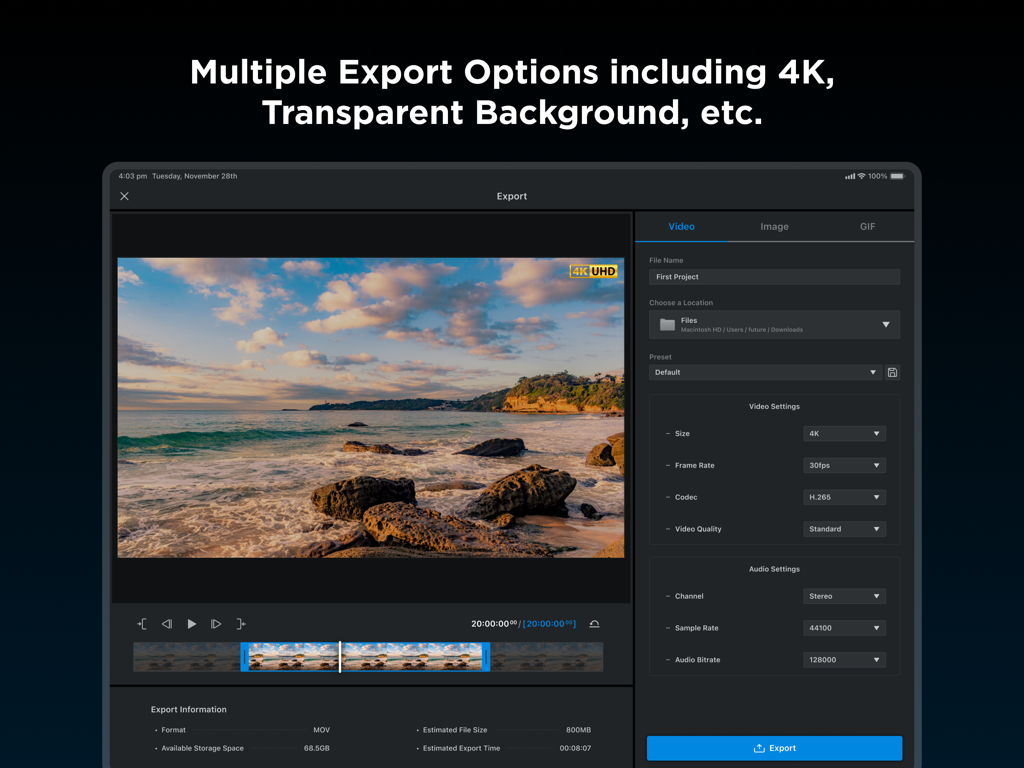Click the eject icon beside the timecode

[x=595, y=623]
